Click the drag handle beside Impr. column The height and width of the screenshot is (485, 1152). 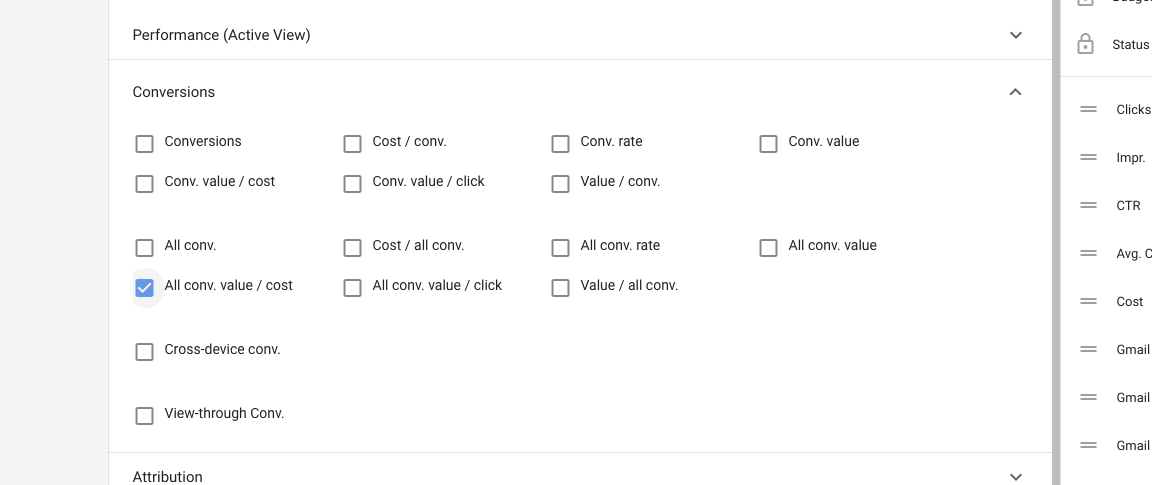(x=1089, y=157)
